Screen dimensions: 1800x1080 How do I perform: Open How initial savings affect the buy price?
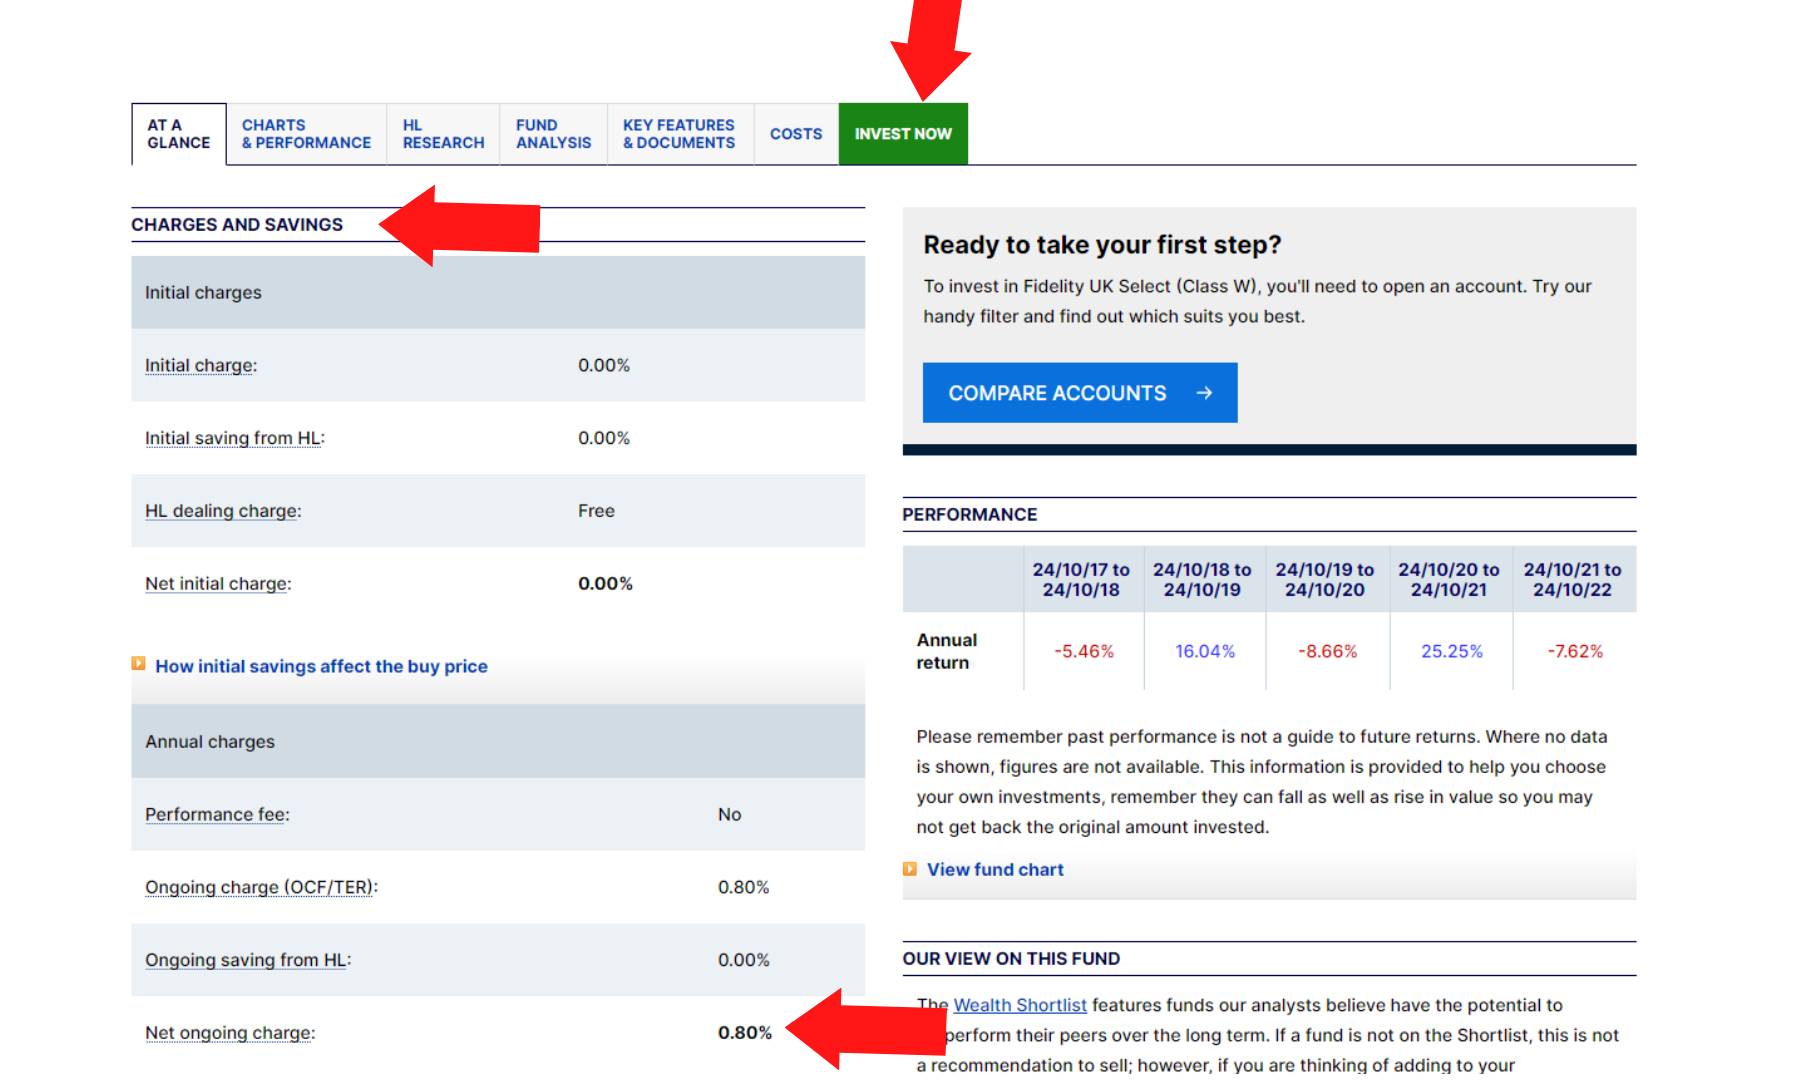click(x=321, y=666)
